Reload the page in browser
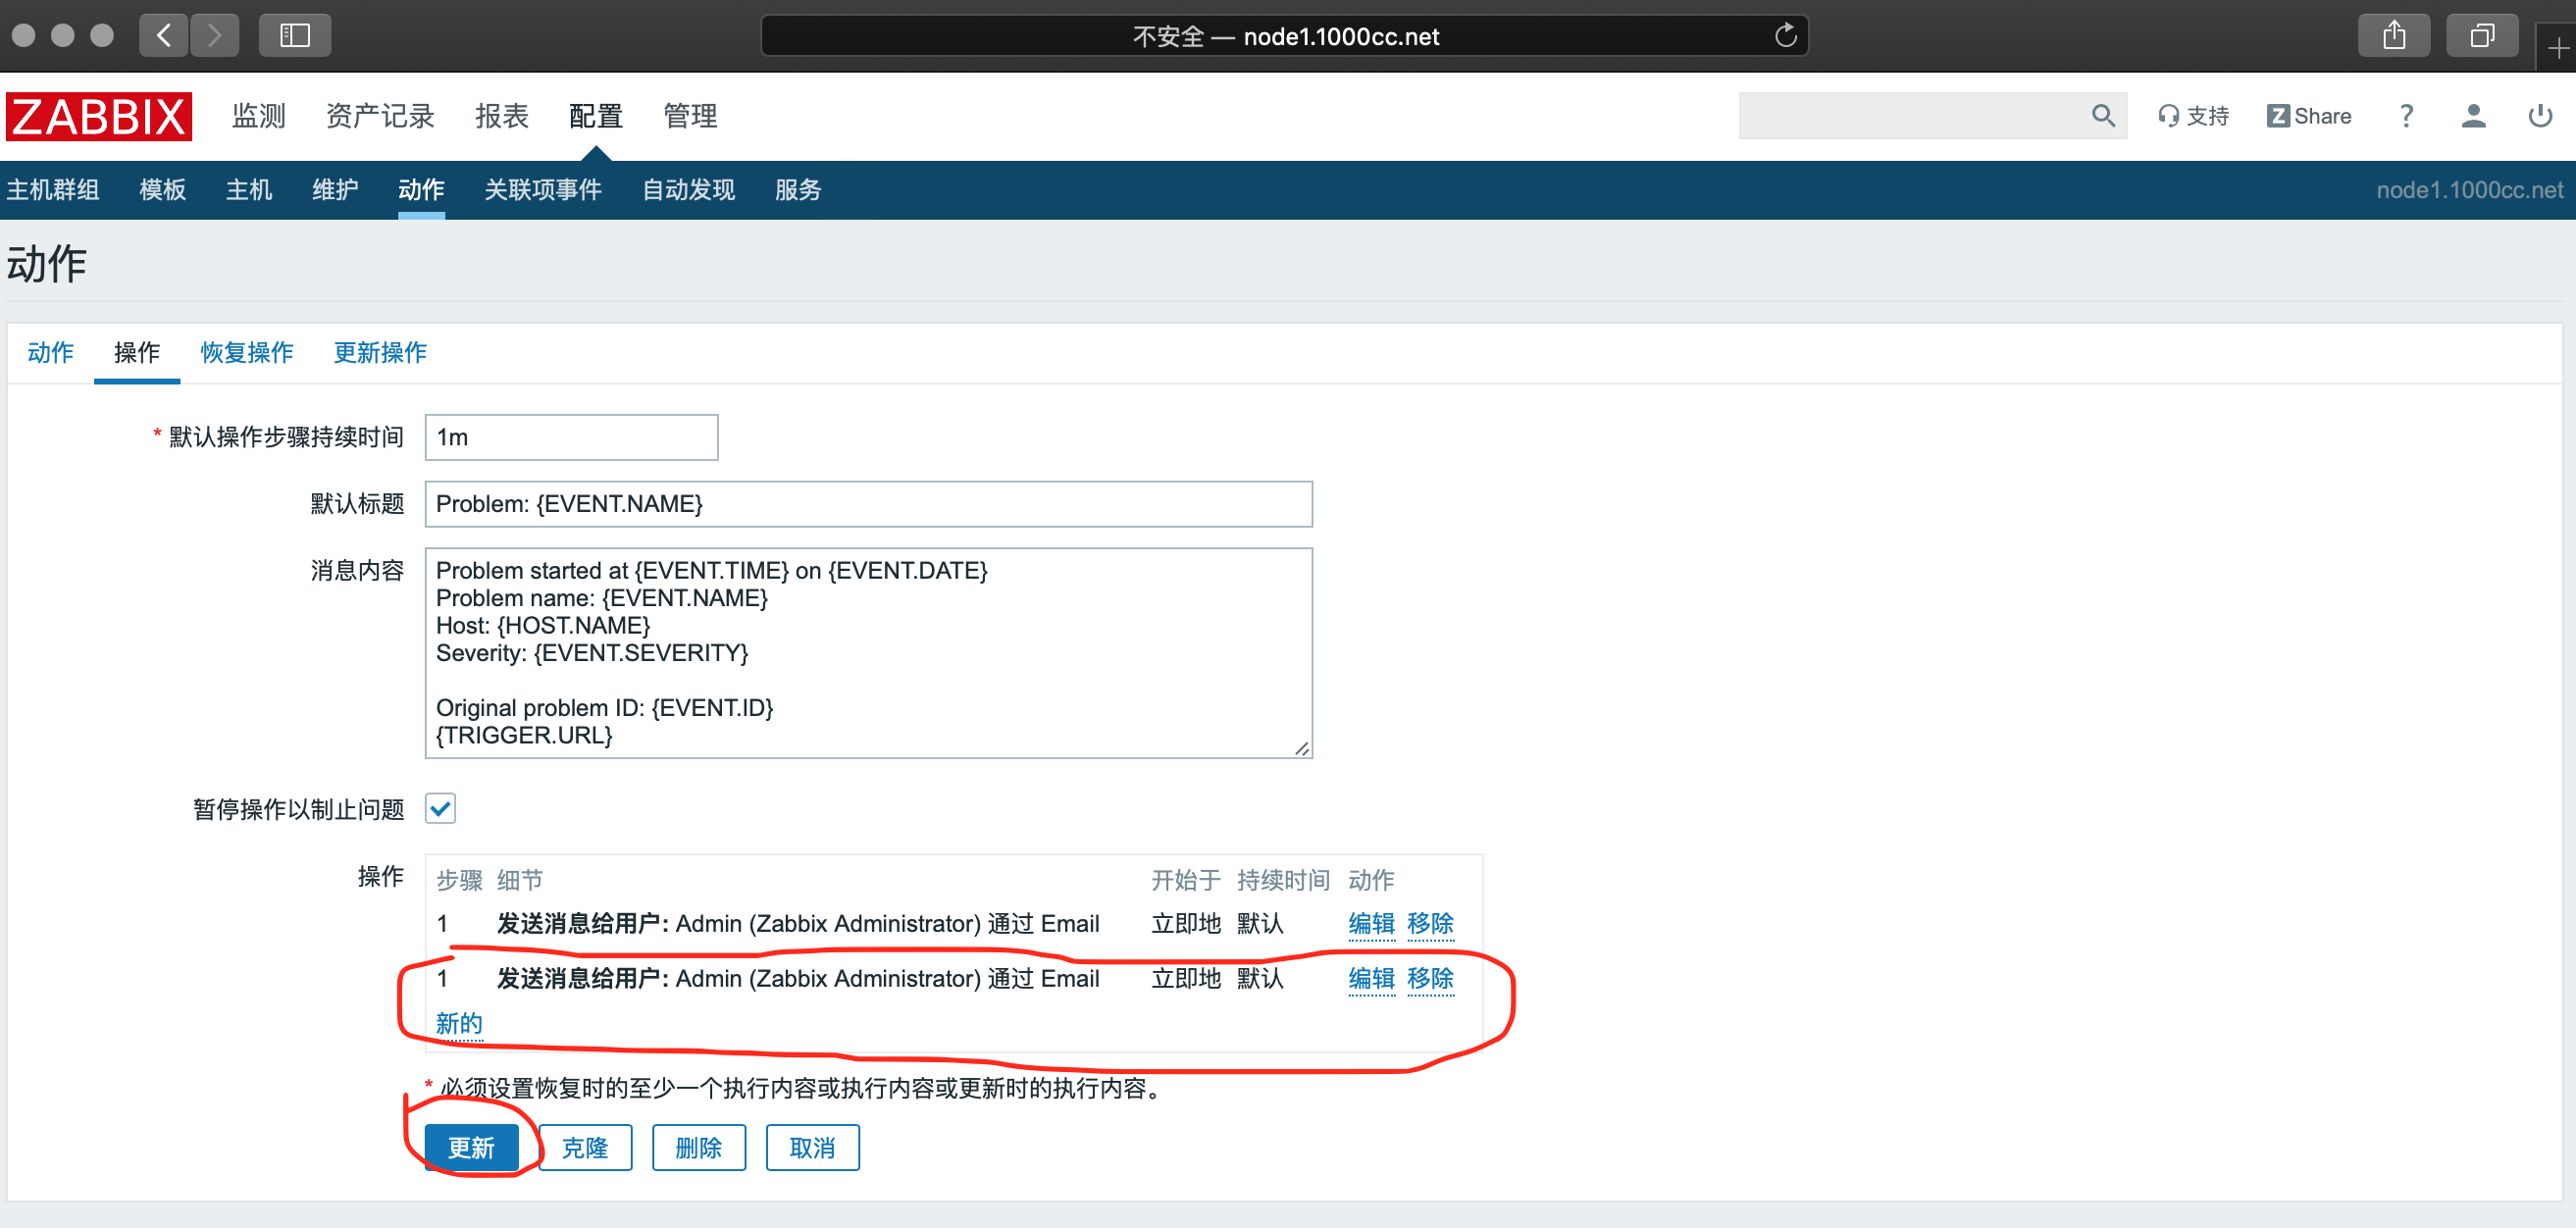The height and width of the screenshot is (1228, 2576). coord(1785,36)
